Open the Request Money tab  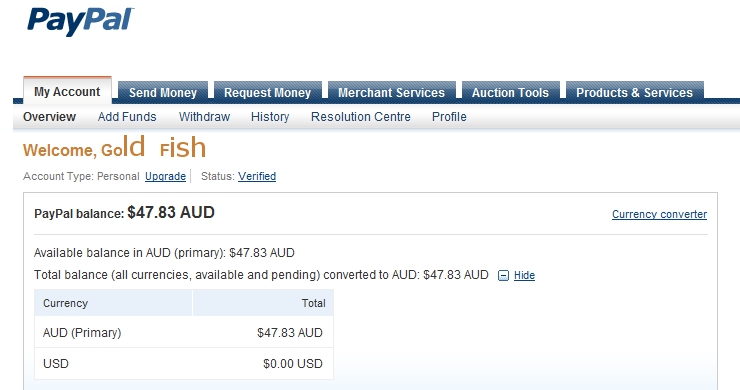pyautogui.click(x=268, y=93)
